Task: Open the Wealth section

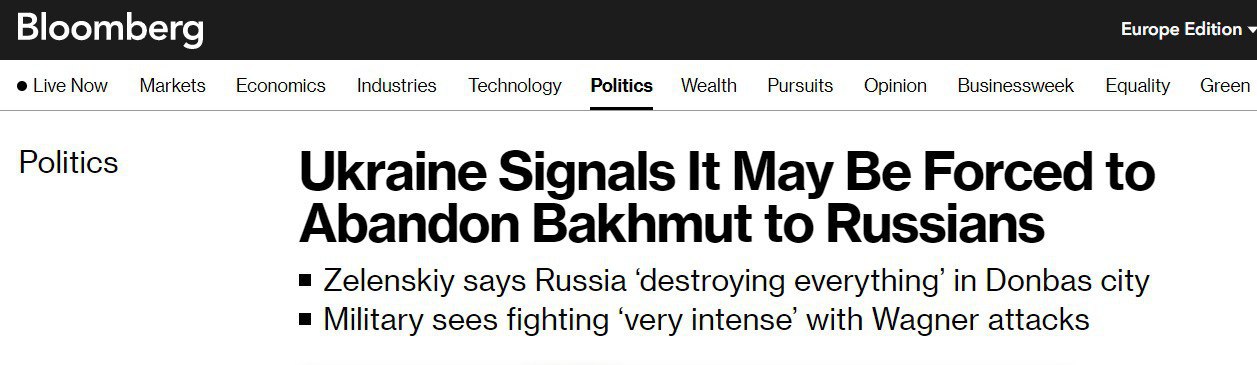Action: click(x=709, y=86)
